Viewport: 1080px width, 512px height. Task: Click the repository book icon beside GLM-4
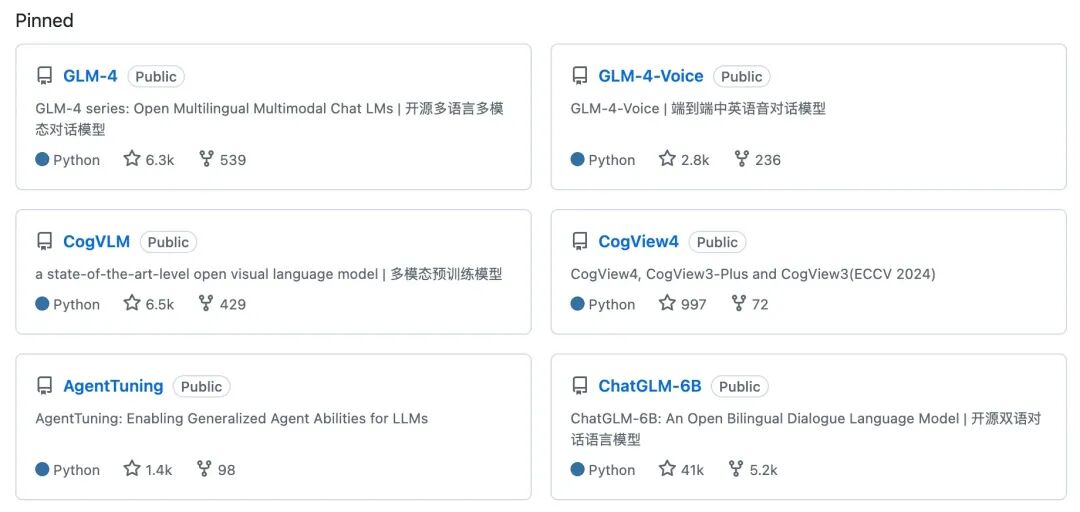pos(44,76)
